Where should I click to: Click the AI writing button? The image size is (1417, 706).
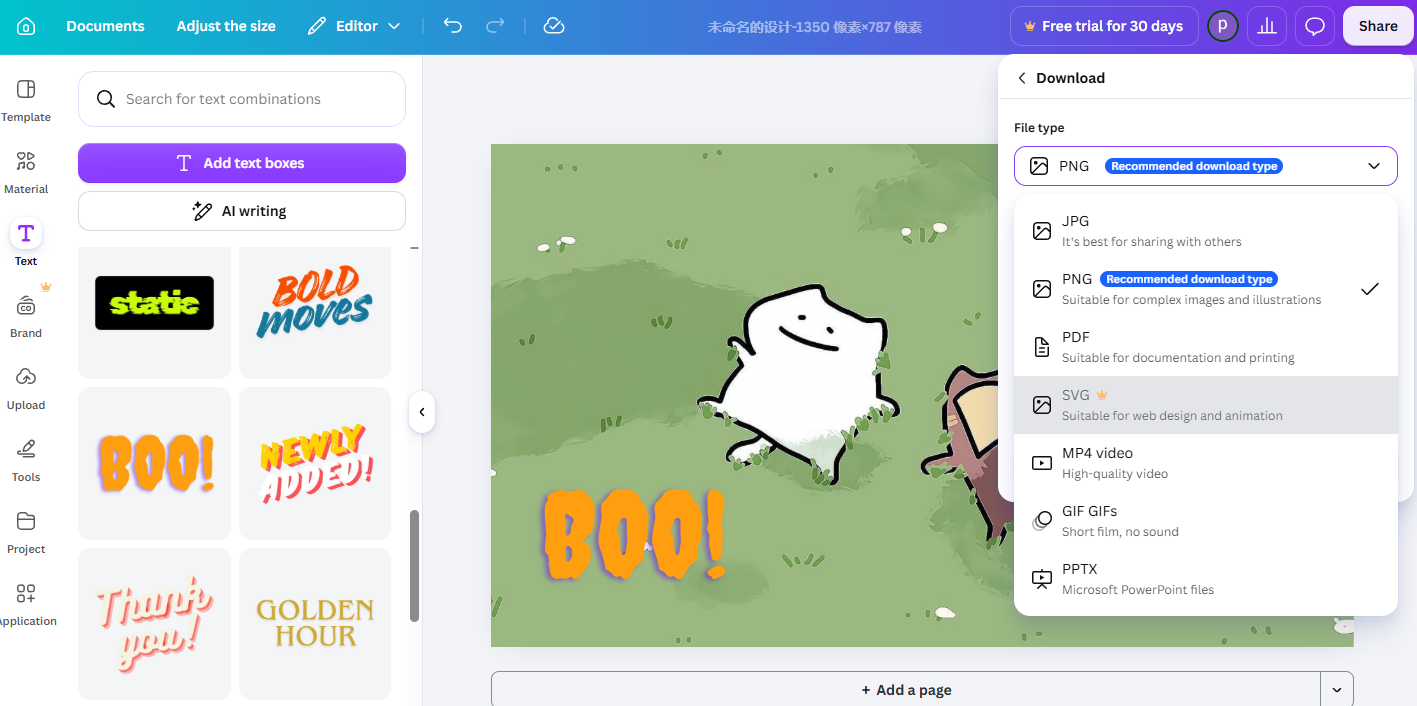242,211
